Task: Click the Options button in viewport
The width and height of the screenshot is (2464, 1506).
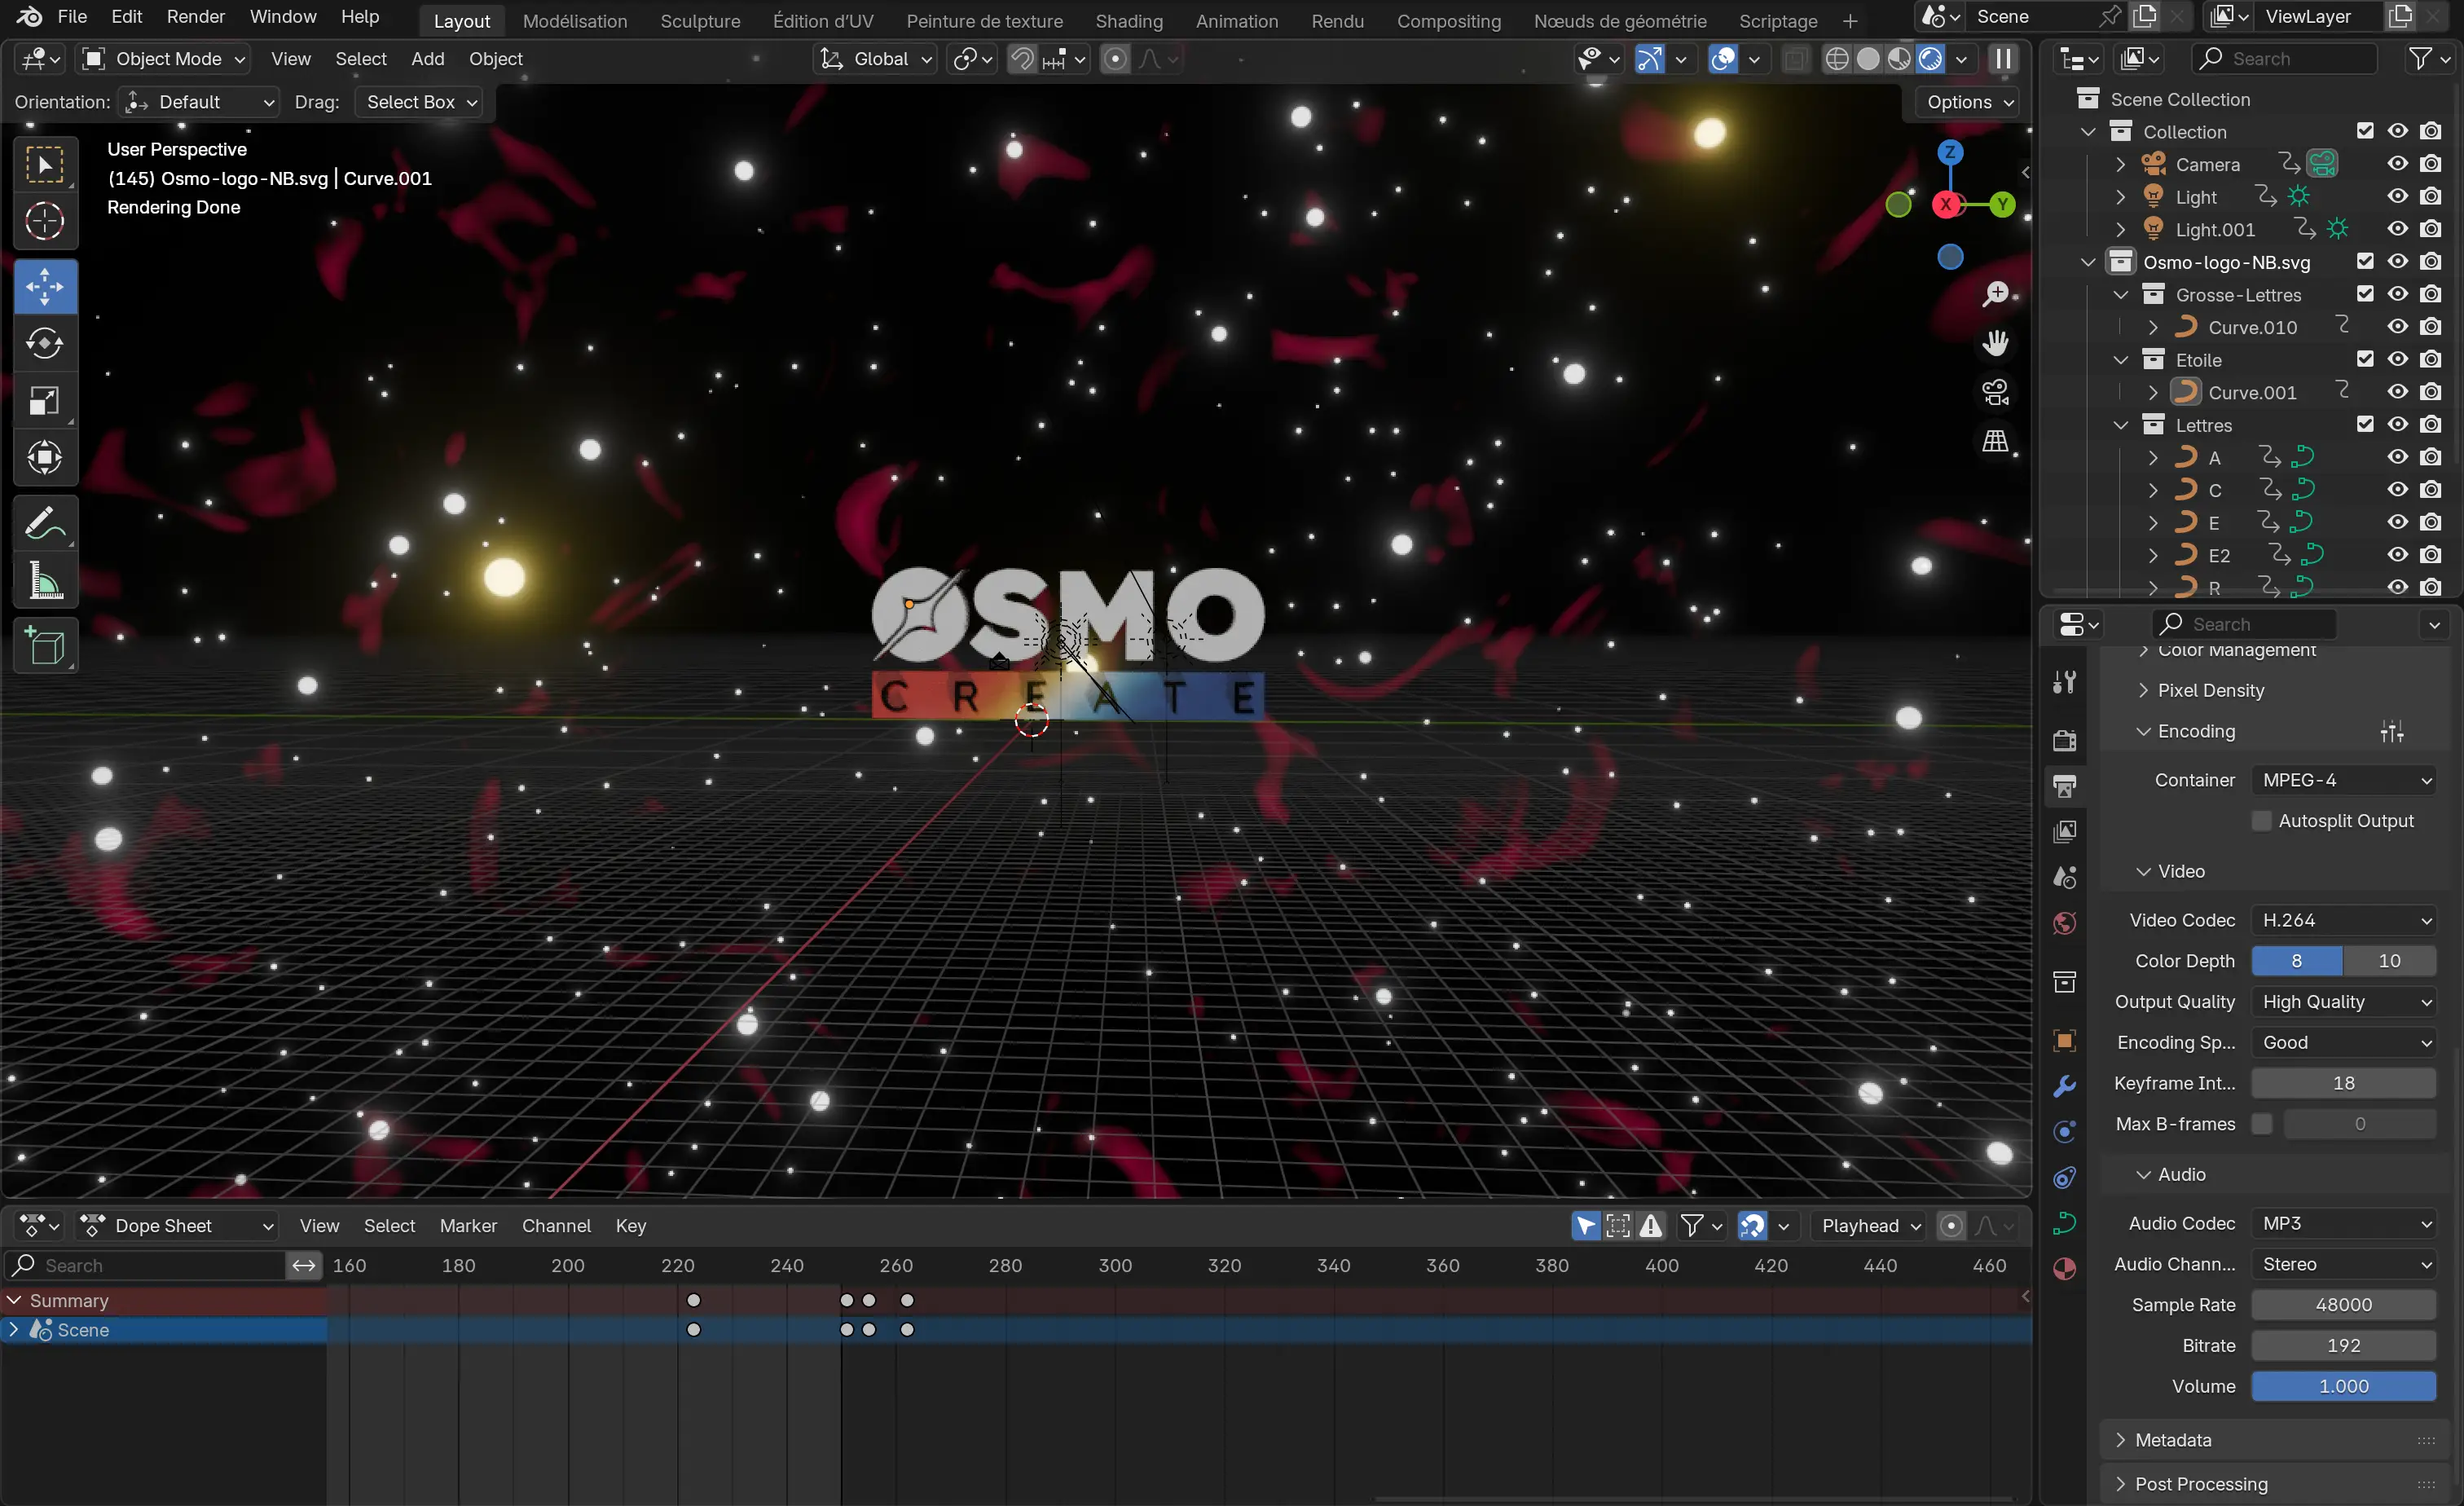Action: 1967,102
